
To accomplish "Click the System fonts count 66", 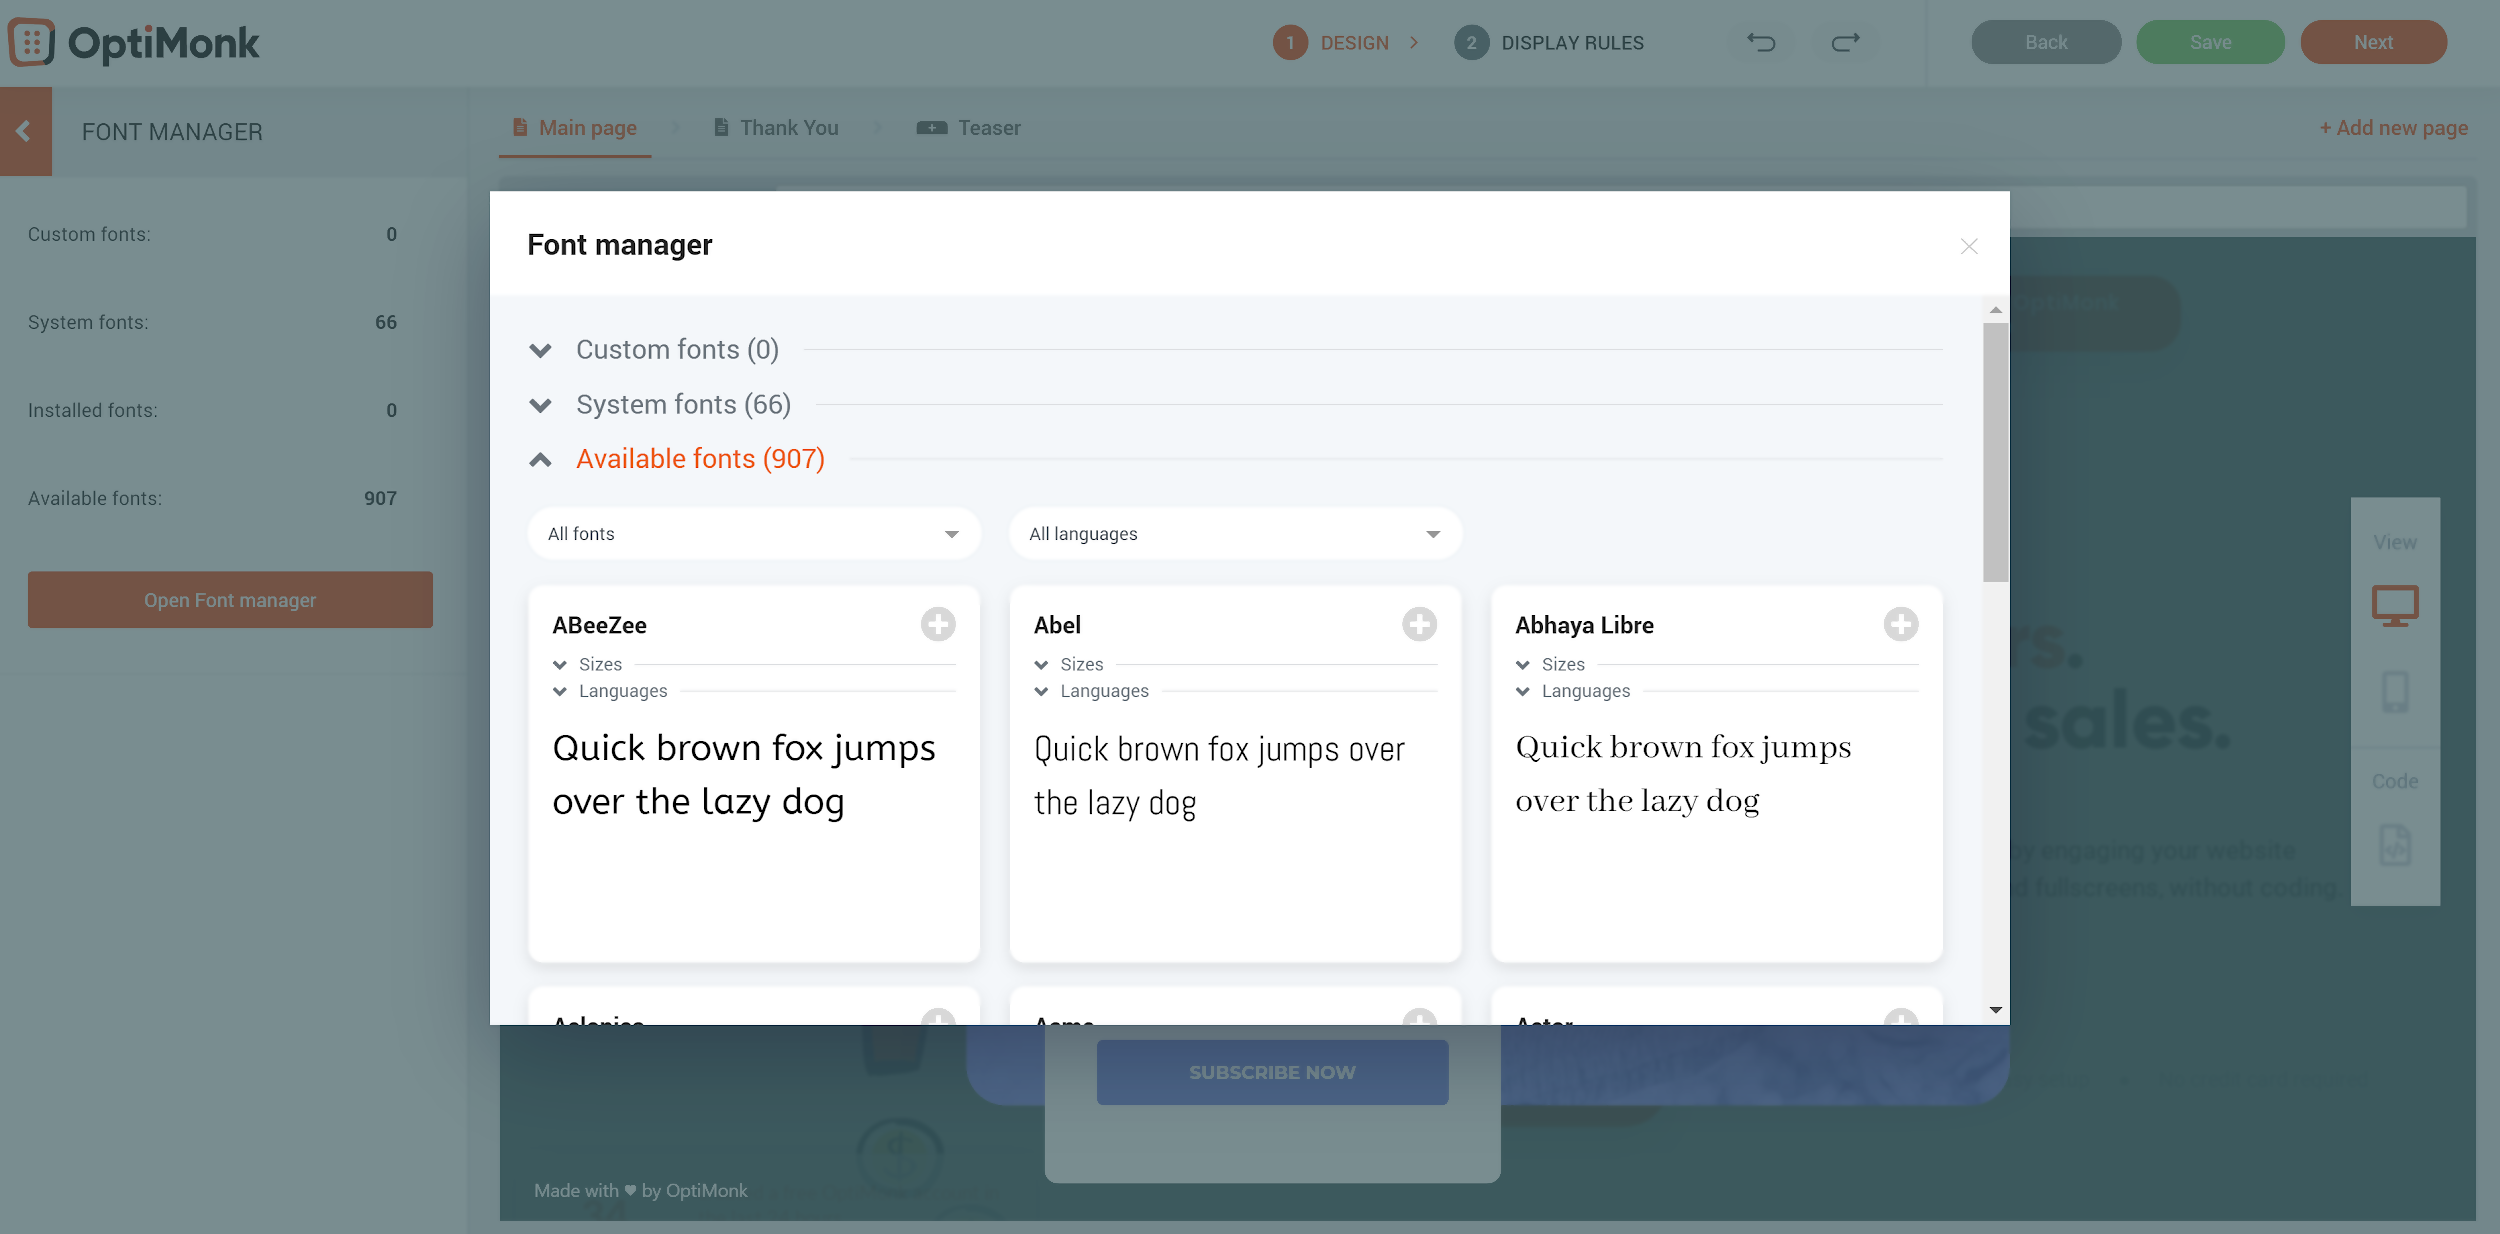I will [386, 322].
